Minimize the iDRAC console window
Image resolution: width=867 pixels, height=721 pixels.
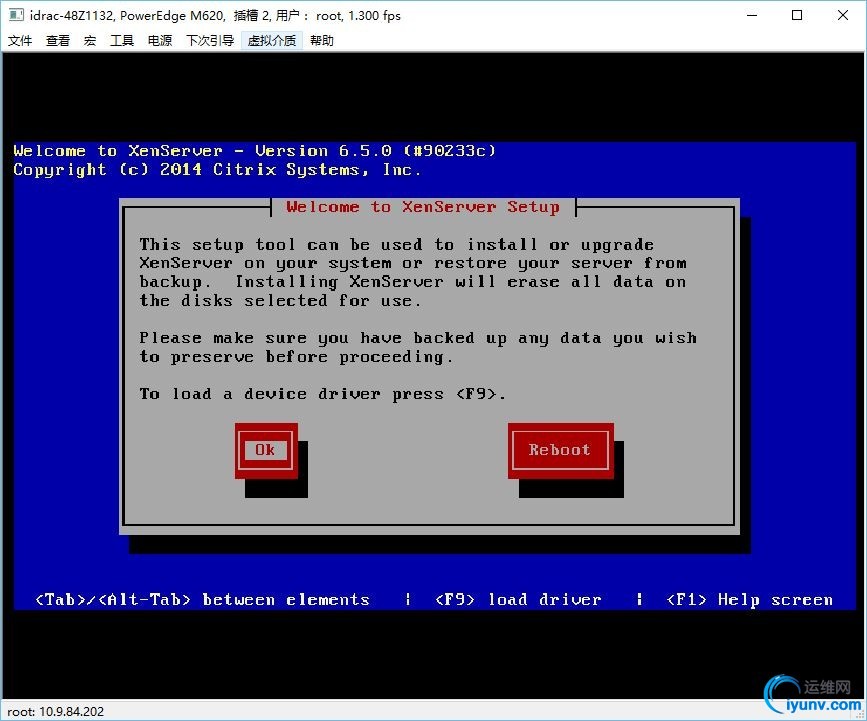(752, 15)
